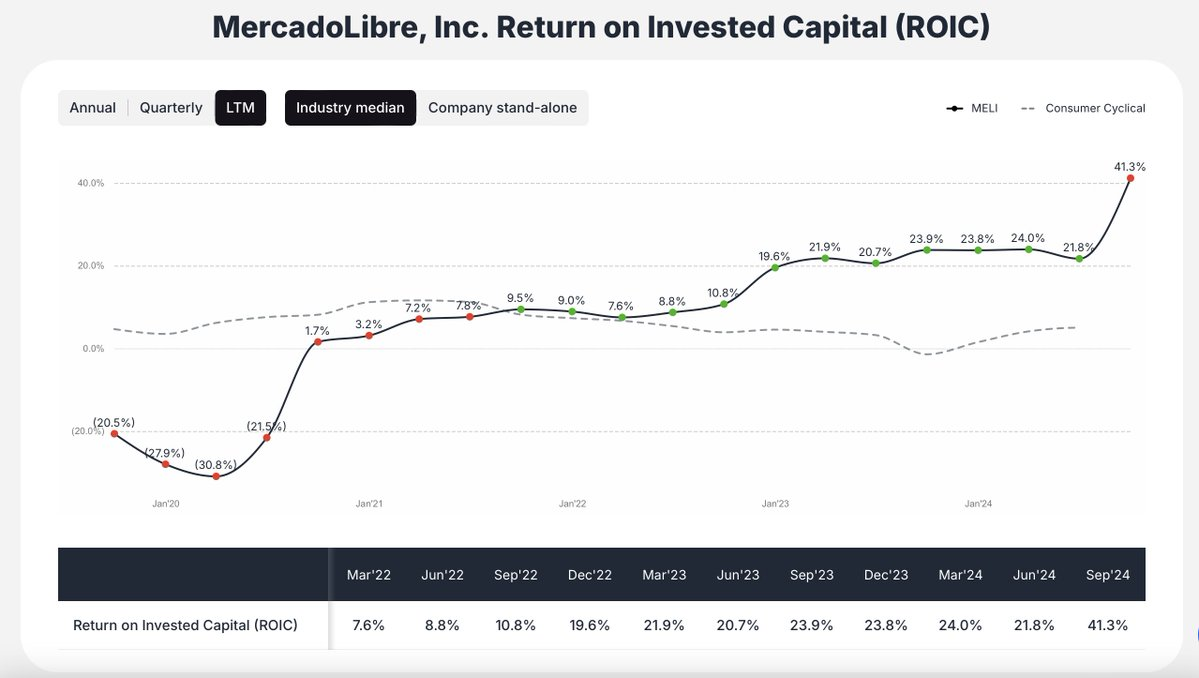This screenshot has height=678, width=1199.
Task: Click the Sep'24 column header
Action: (1109, 574)
